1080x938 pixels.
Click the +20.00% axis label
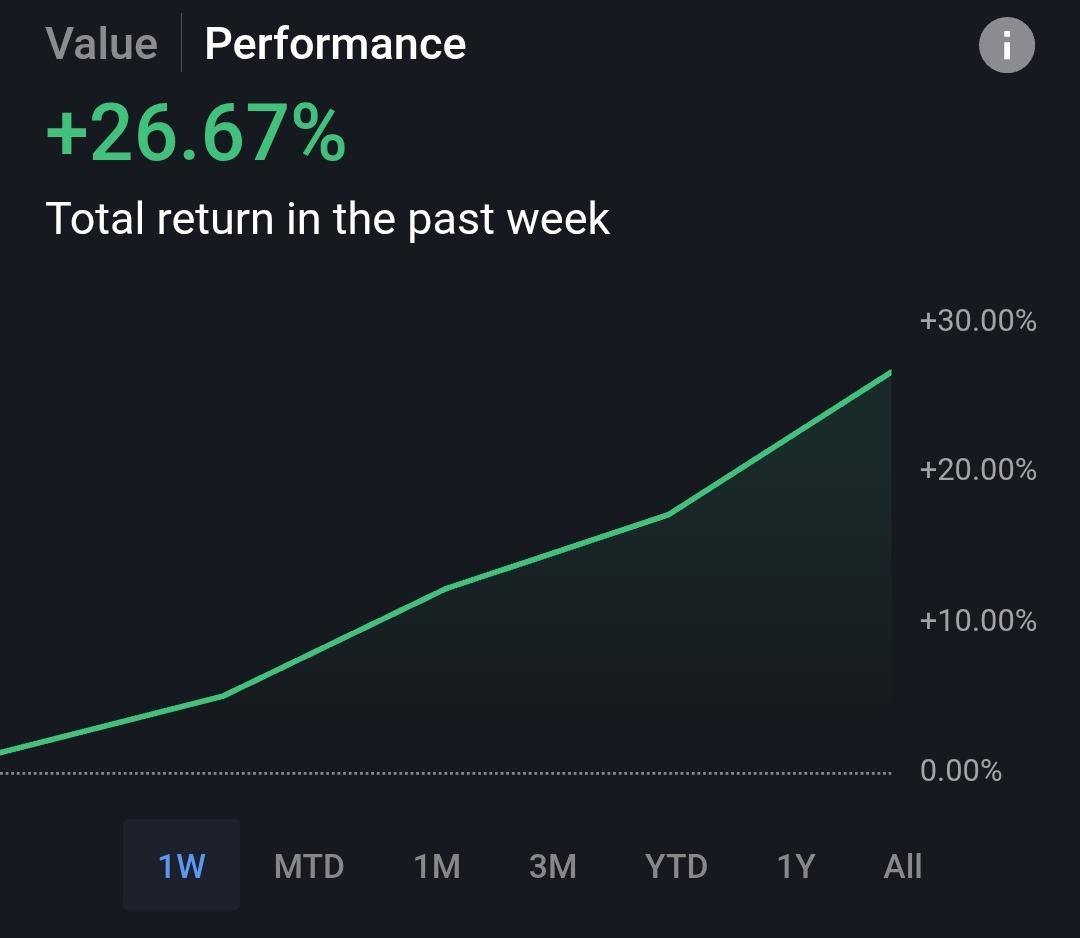(978, 470)
